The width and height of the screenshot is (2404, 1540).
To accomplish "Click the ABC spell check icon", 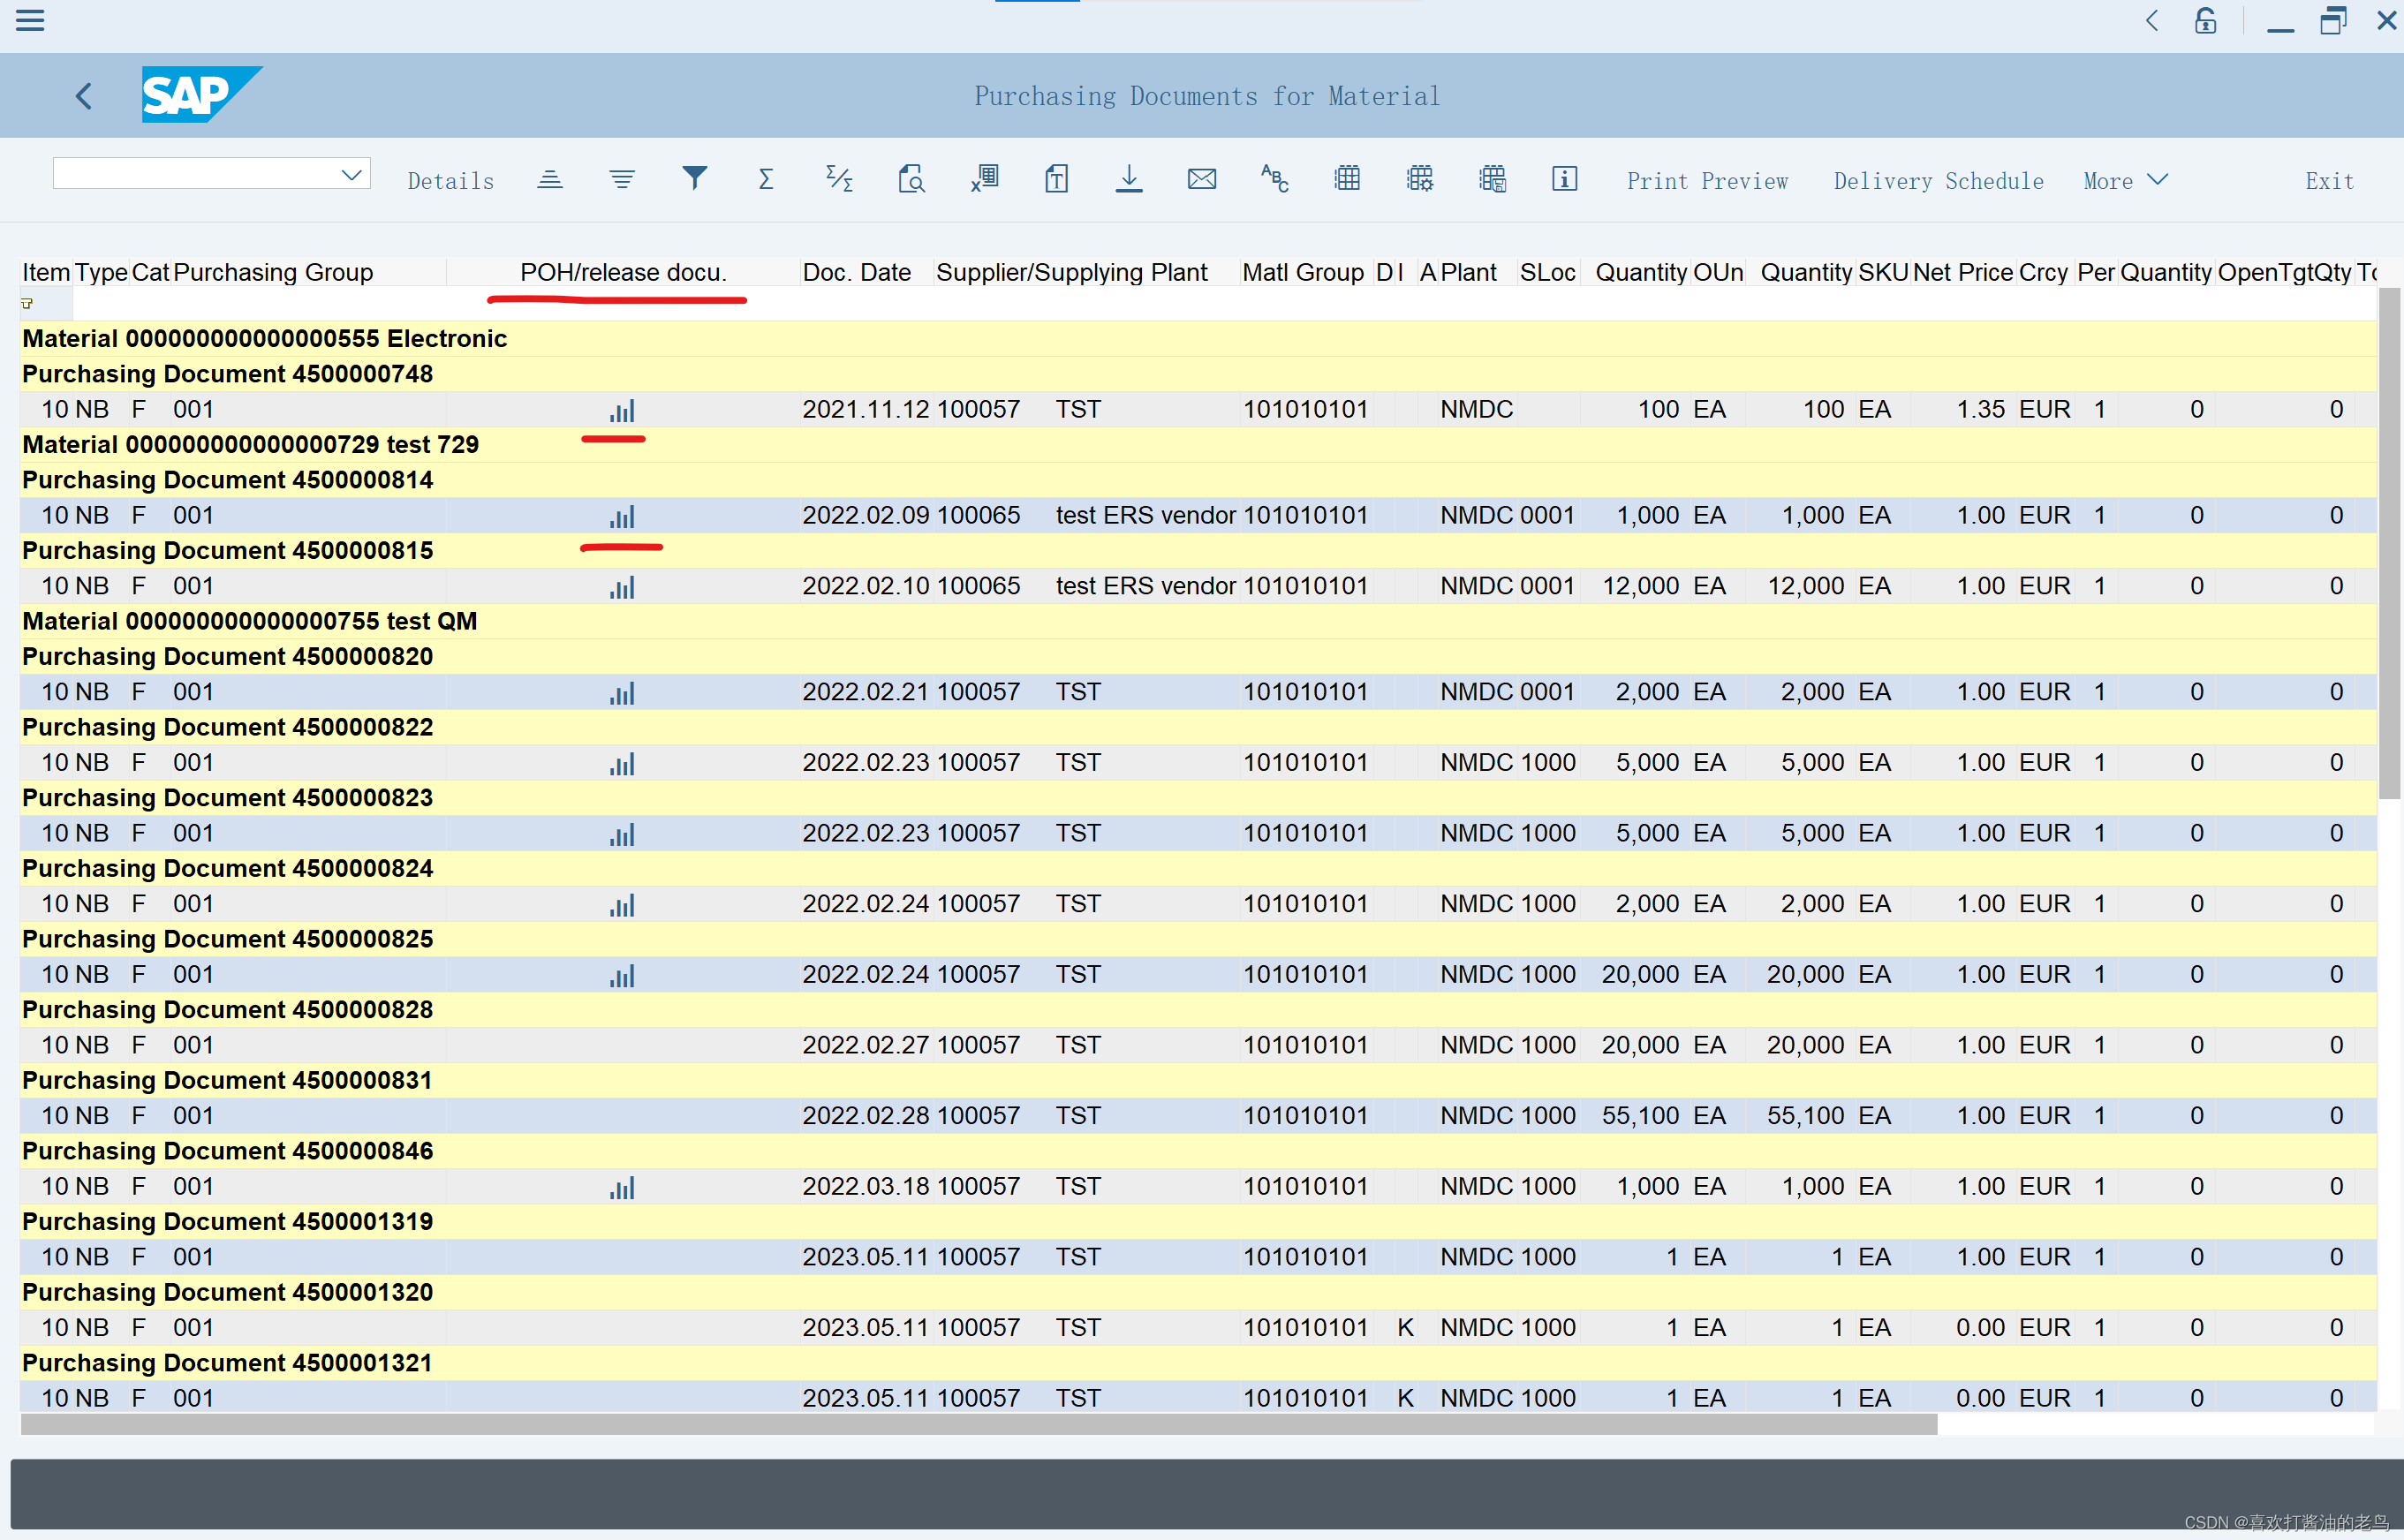I will pyautogui.click(x=1274, y=179).
